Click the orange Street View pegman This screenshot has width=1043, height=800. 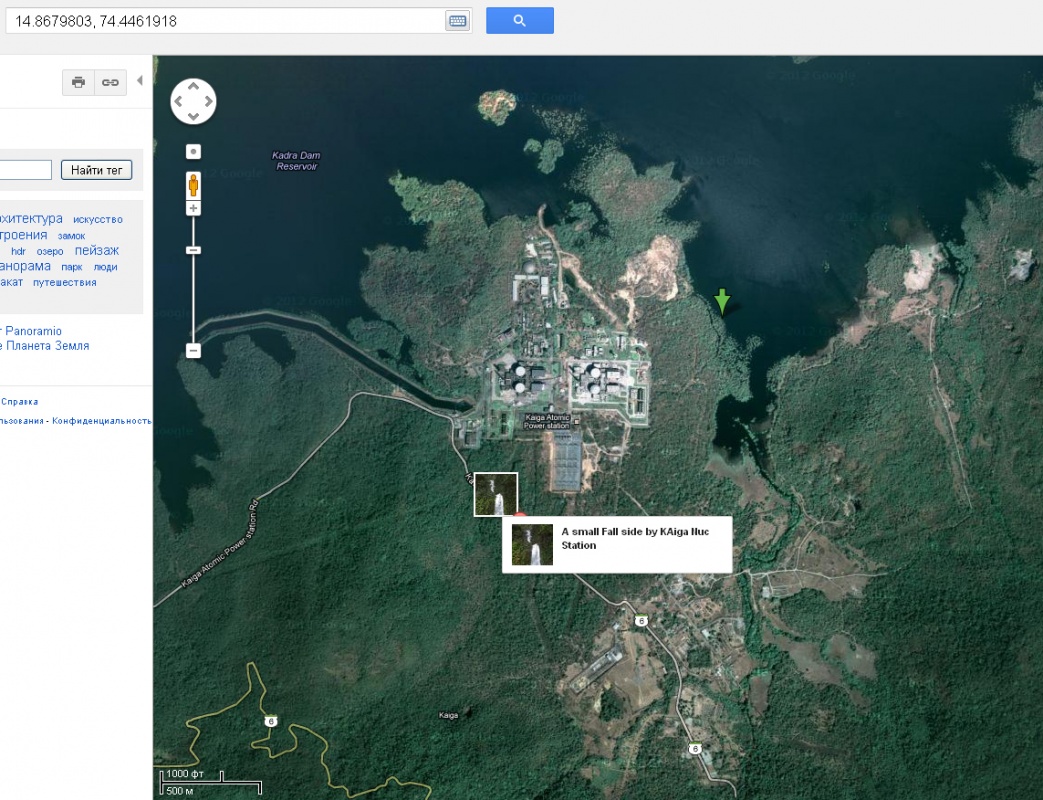point(193,185)
